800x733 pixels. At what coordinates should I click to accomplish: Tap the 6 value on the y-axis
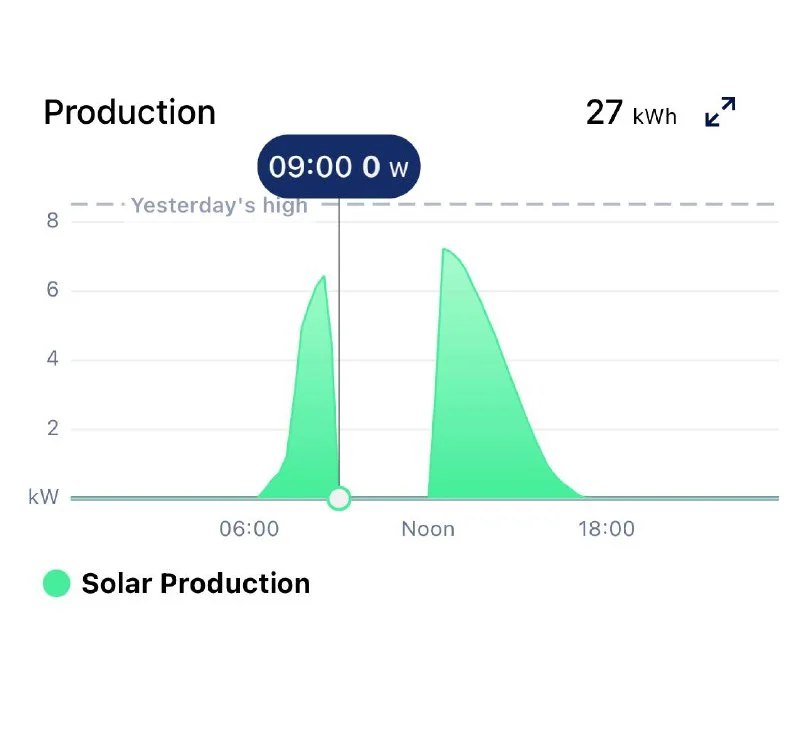[52, 291]
